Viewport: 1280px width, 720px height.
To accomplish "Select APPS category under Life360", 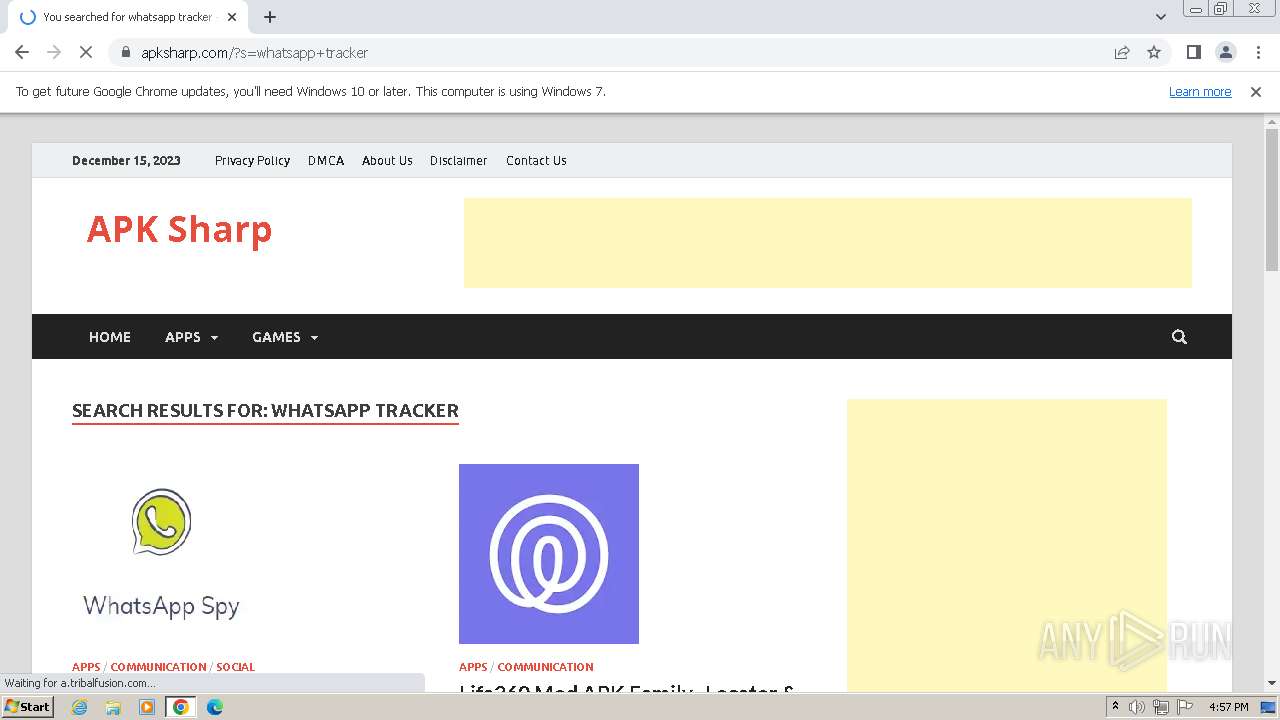I will [473, 667].
